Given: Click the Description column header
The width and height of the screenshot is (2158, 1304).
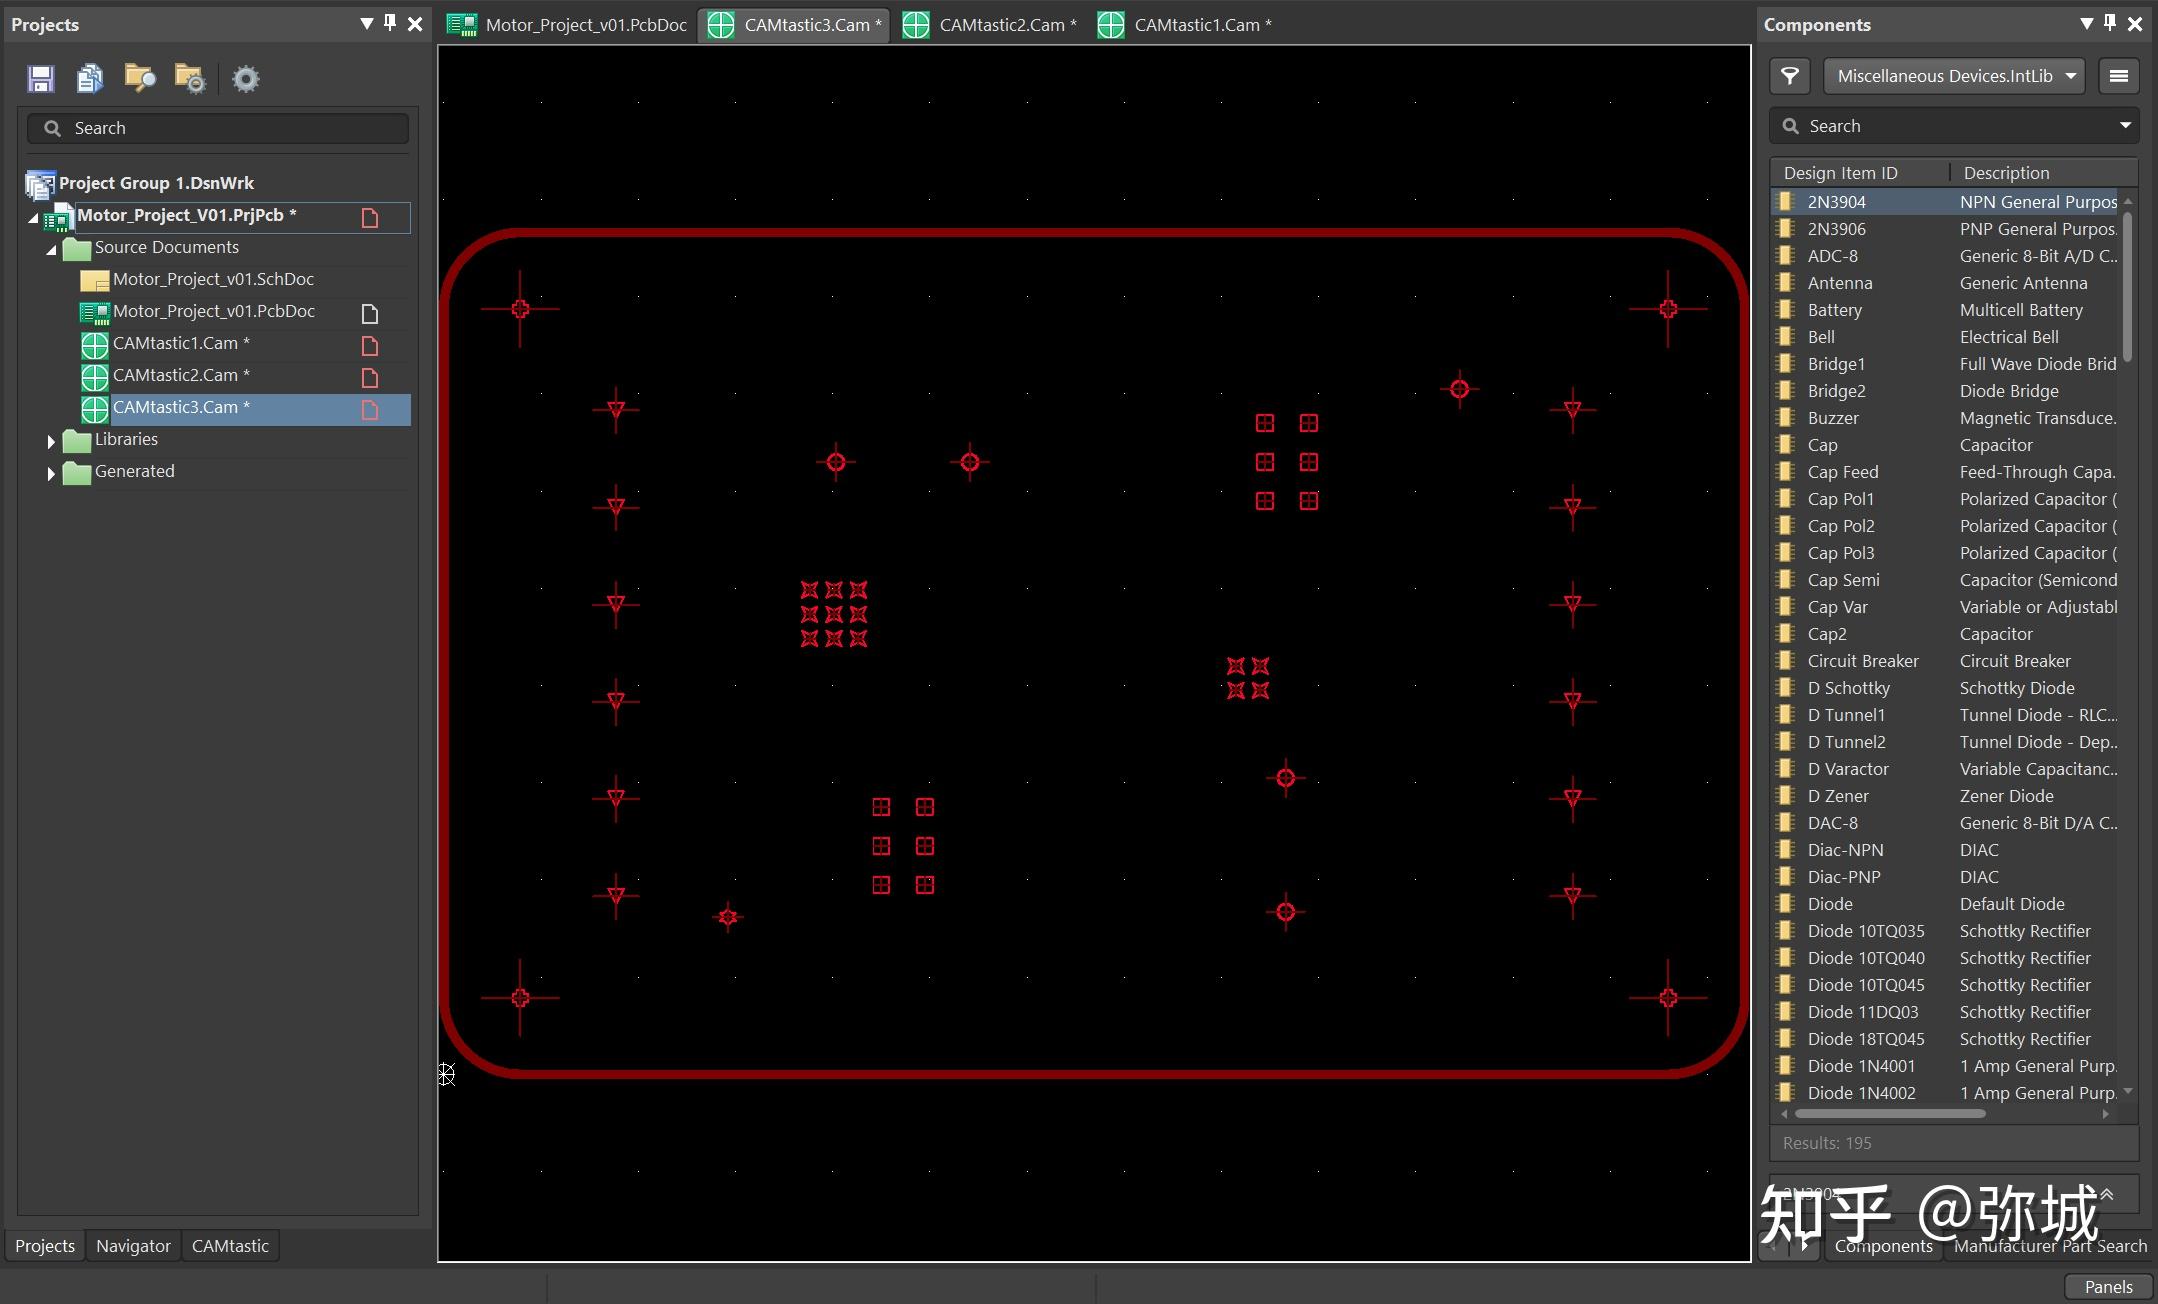Looking at the screenshot, I should coord(2006,173).
